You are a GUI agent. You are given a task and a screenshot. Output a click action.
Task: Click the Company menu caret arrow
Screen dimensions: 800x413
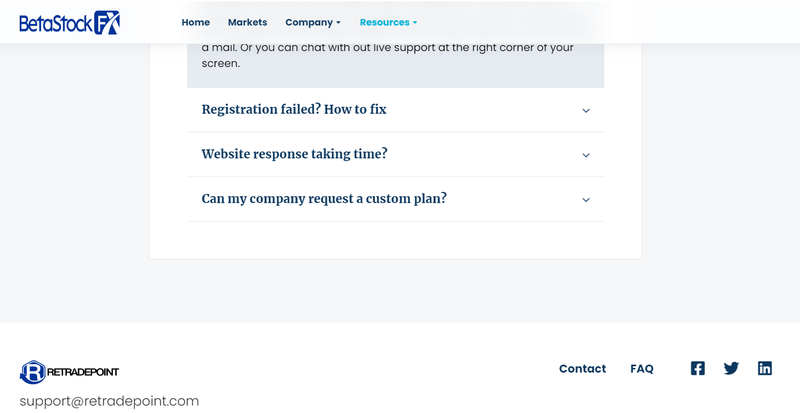tap(338, 22)
